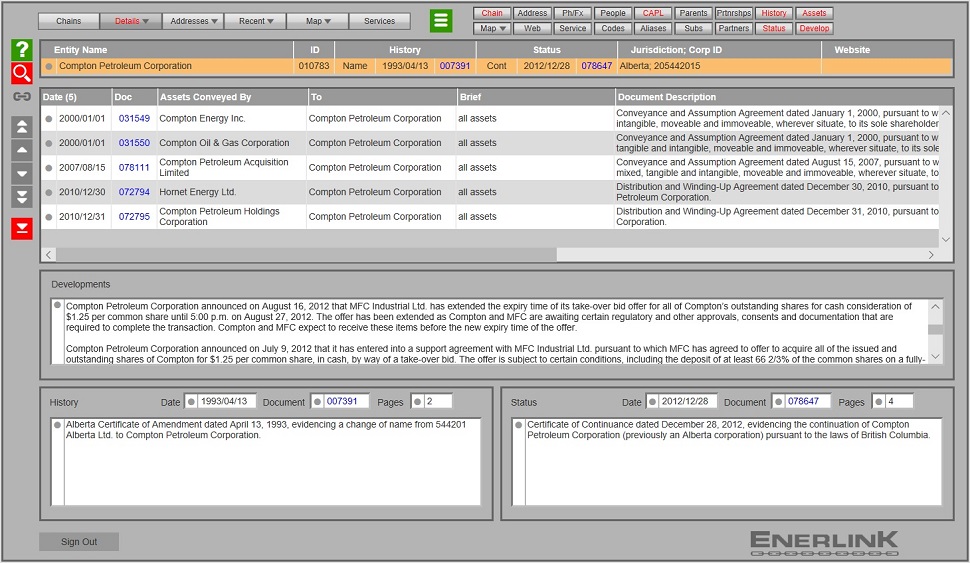Viewport: 970px width, 563px height.
Task: Open the Web button
Action: [x=533, y=28]
